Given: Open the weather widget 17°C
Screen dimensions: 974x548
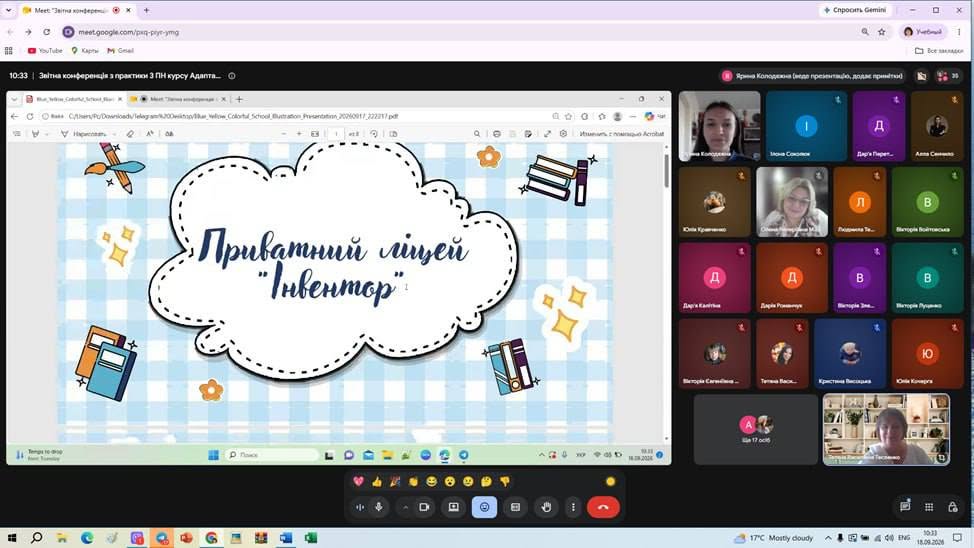Looking at the screenshot, I should click(x=773, y=537).
